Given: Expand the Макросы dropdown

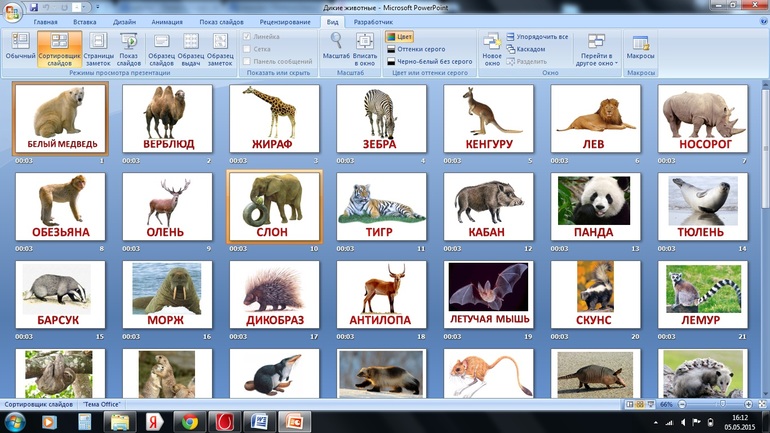Looking at the screenshot, I should point(640,48).
